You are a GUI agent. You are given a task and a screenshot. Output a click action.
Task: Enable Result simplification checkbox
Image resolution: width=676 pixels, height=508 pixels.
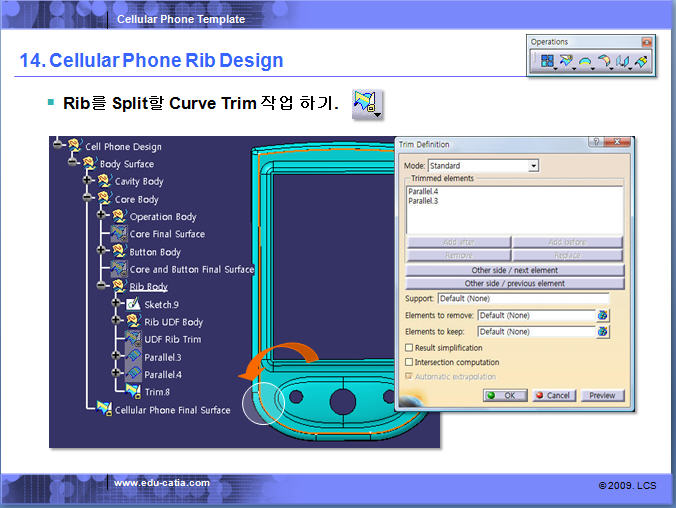point(408,347)
